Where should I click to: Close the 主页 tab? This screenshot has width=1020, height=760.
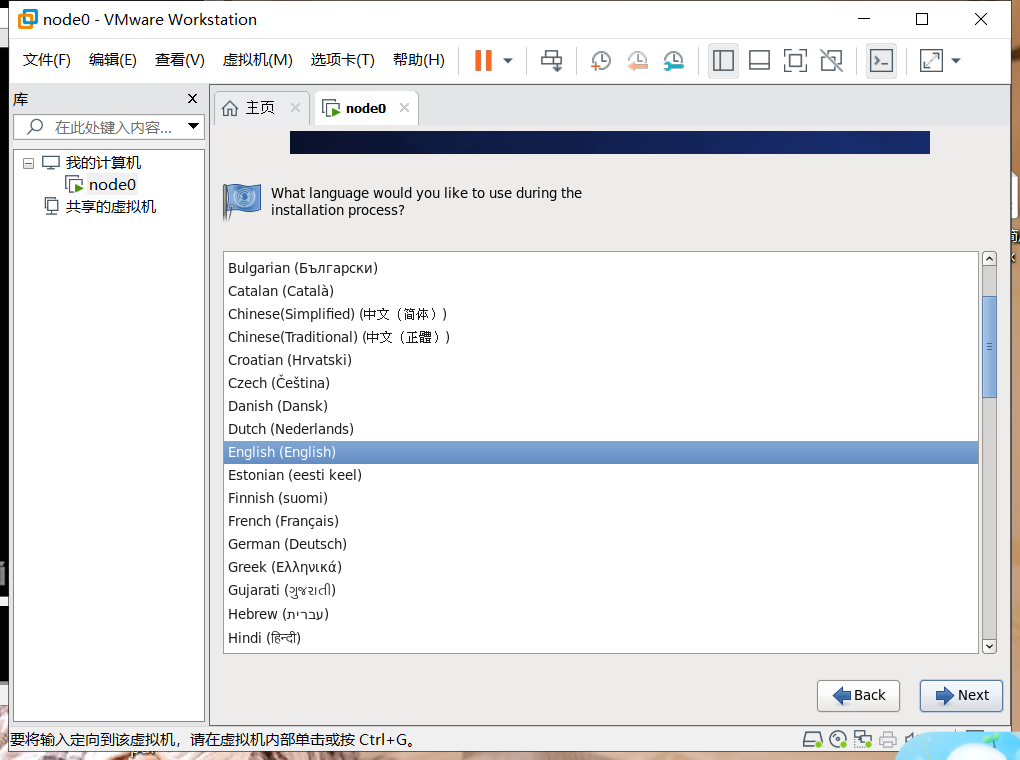pos(295,107)
